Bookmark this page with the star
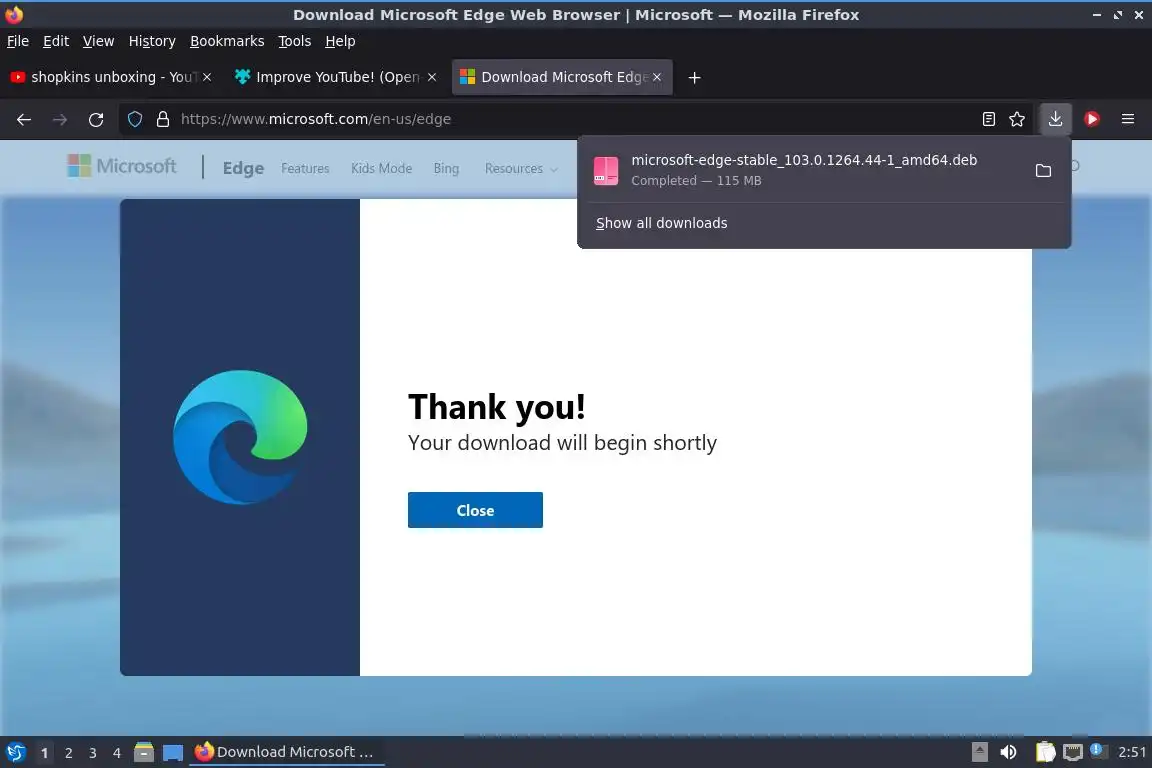Screen dimensions: 1152x768 (x=1017, y=119)
